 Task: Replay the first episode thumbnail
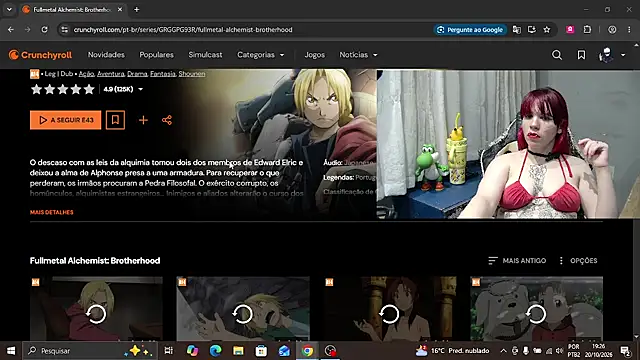coord(96,314)
